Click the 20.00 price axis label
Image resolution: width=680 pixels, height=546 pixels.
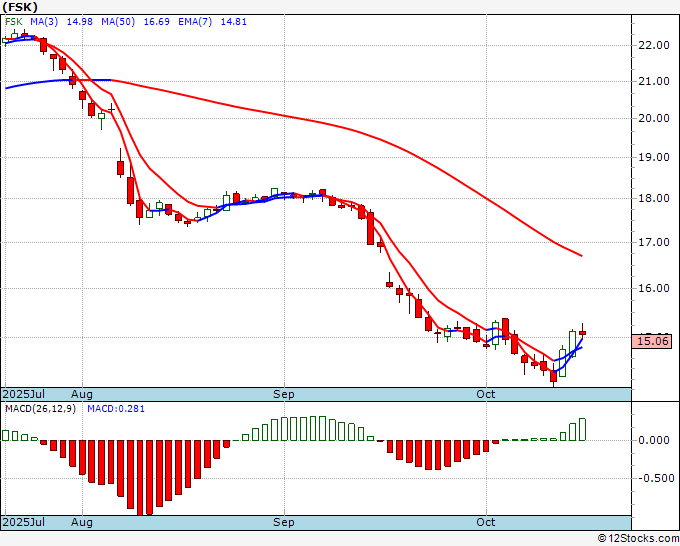654,118
